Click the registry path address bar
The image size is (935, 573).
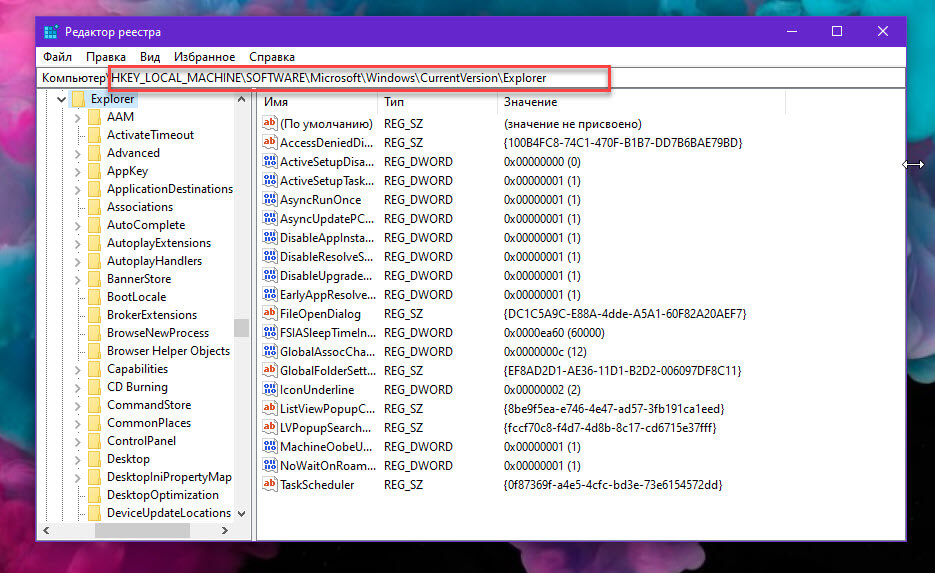(472, 78)
